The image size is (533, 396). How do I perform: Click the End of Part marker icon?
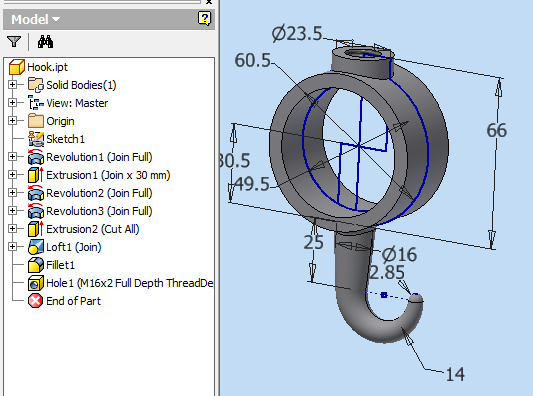36,301
